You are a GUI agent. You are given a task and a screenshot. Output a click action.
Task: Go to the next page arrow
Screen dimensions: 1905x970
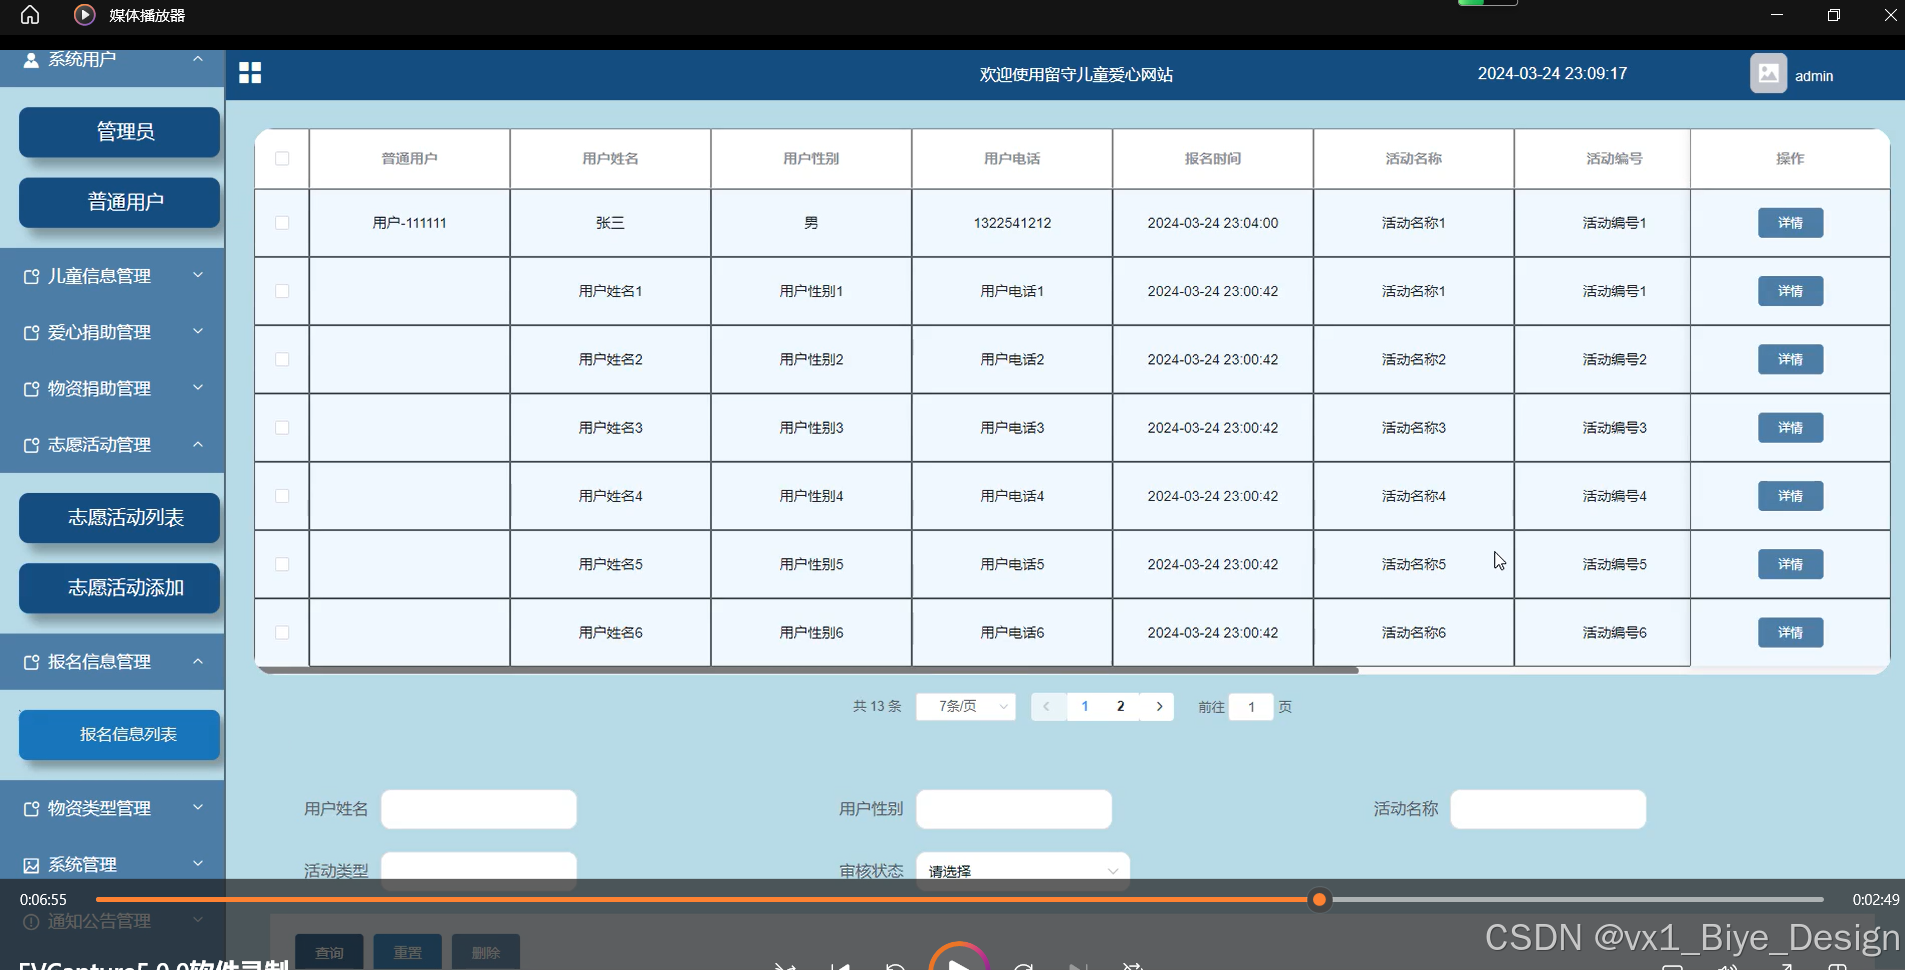tap(1159, 707)
